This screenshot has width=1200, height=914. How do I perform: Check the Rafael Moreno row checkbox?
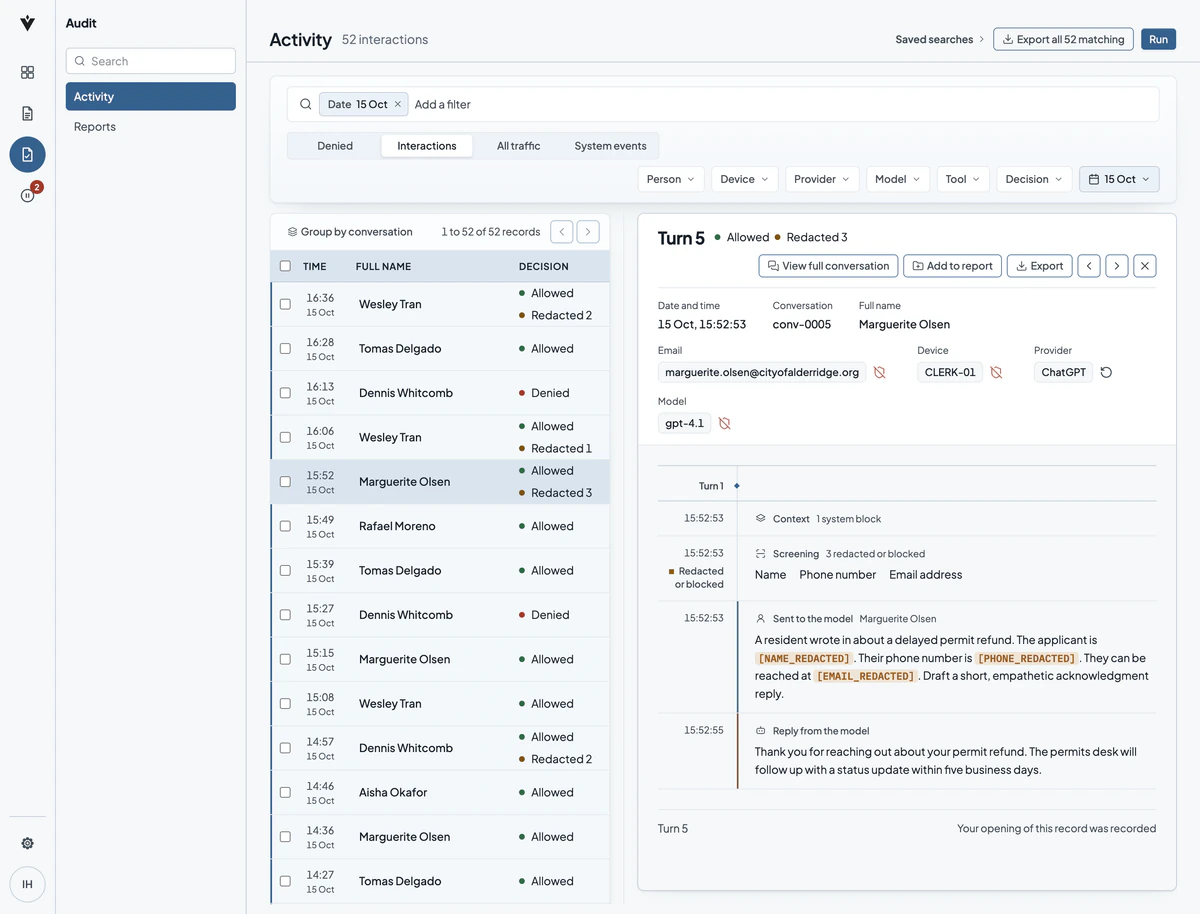pyautogui.click(x=285, y=526)
